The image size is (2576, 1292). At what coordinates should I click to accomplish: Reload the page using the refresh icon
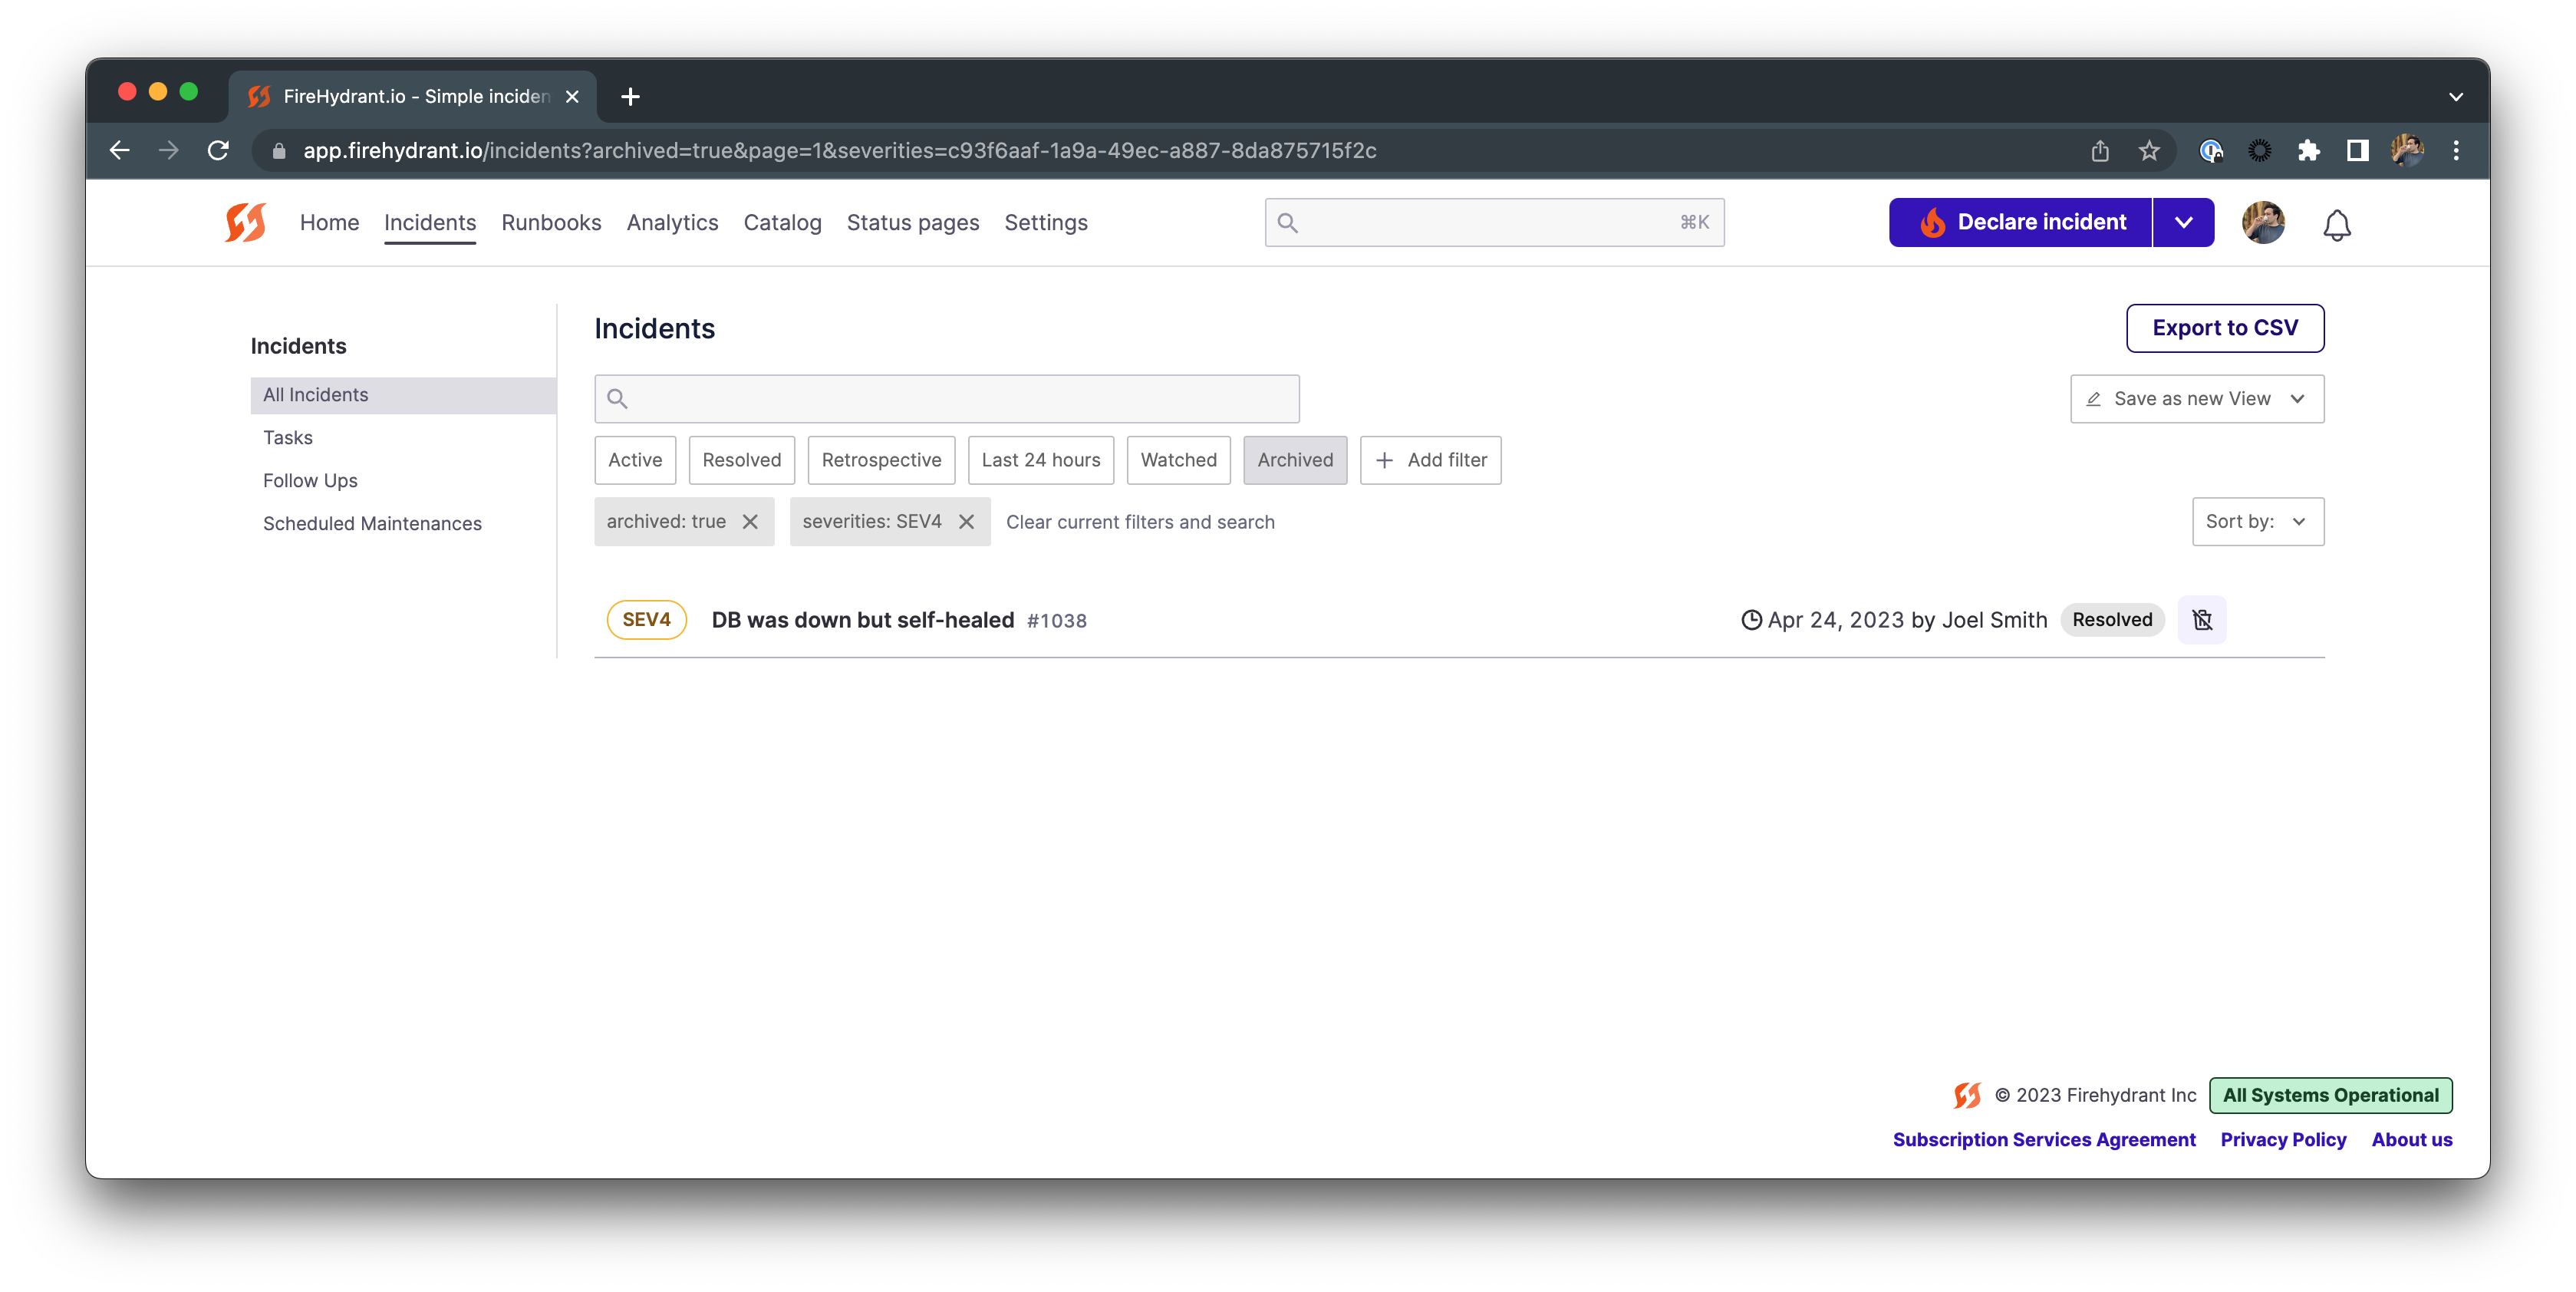click(218, 151)
